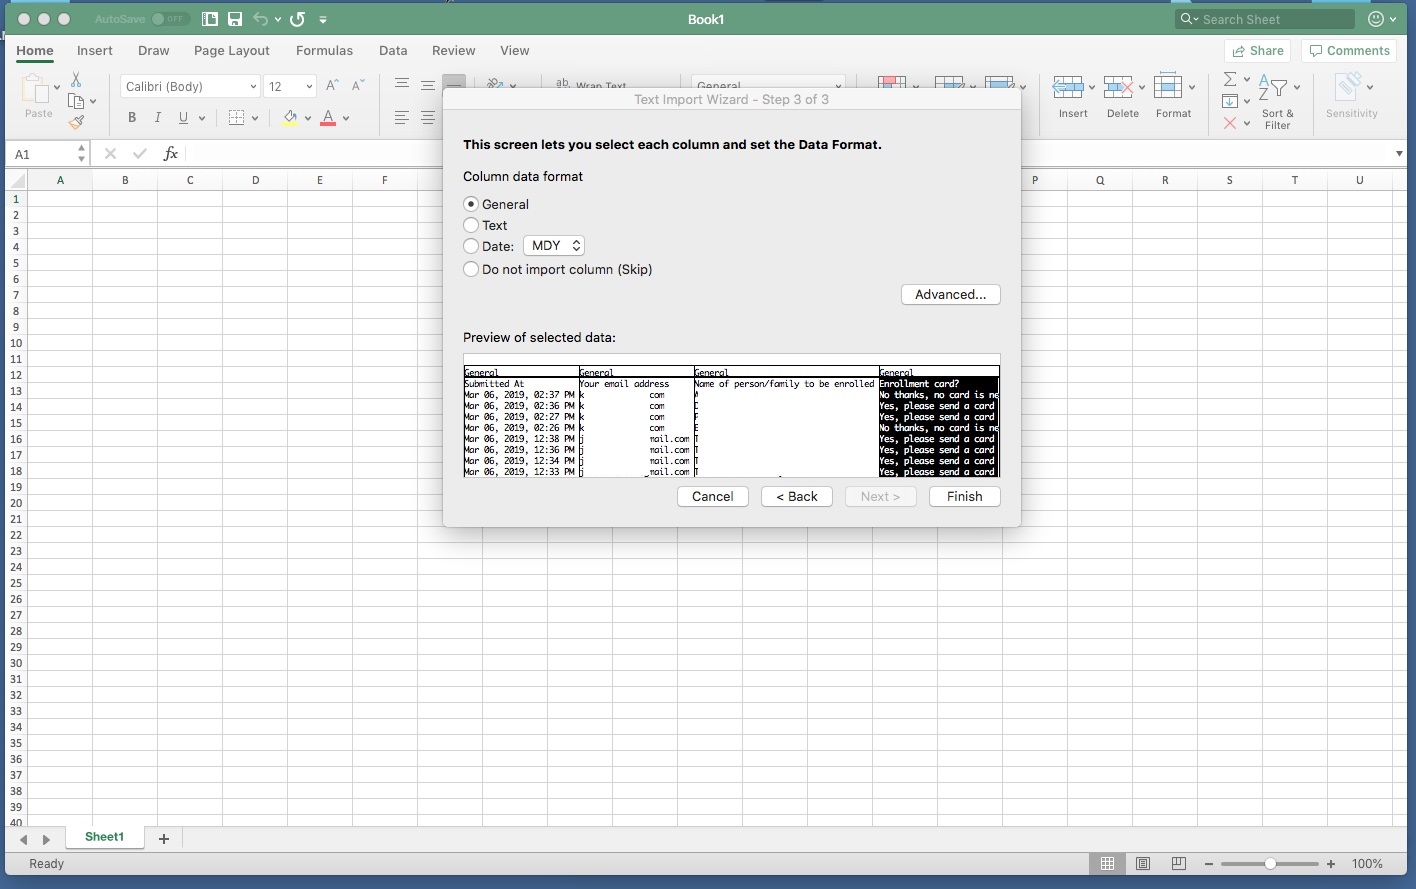Click the Share button
The height and width of the screenshot is (889, 1416).
(x=1258, y=51)
